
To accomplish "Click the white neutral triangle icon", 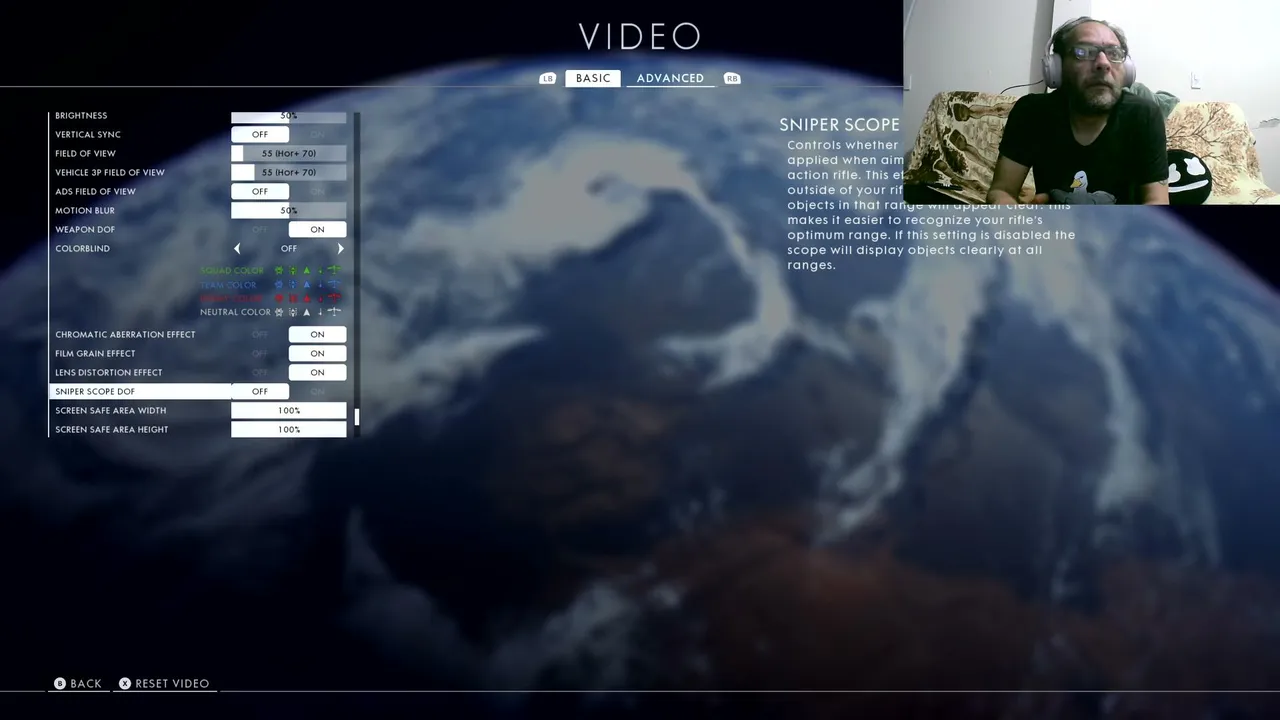I will [307, 312].
